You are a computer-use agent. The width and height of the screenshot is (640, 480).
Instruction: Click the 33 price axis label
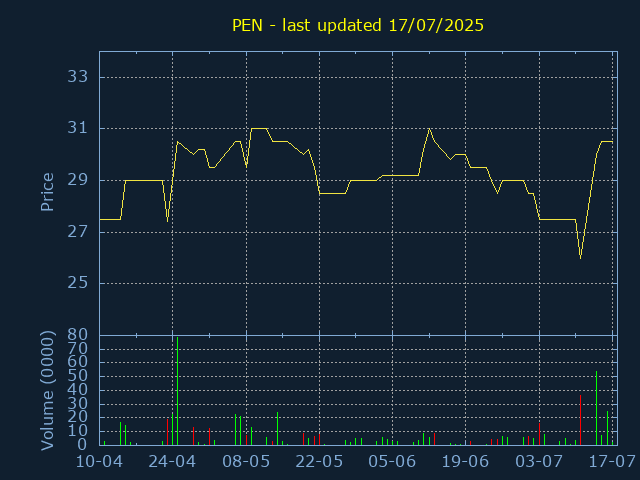click(x=78, y=76)
